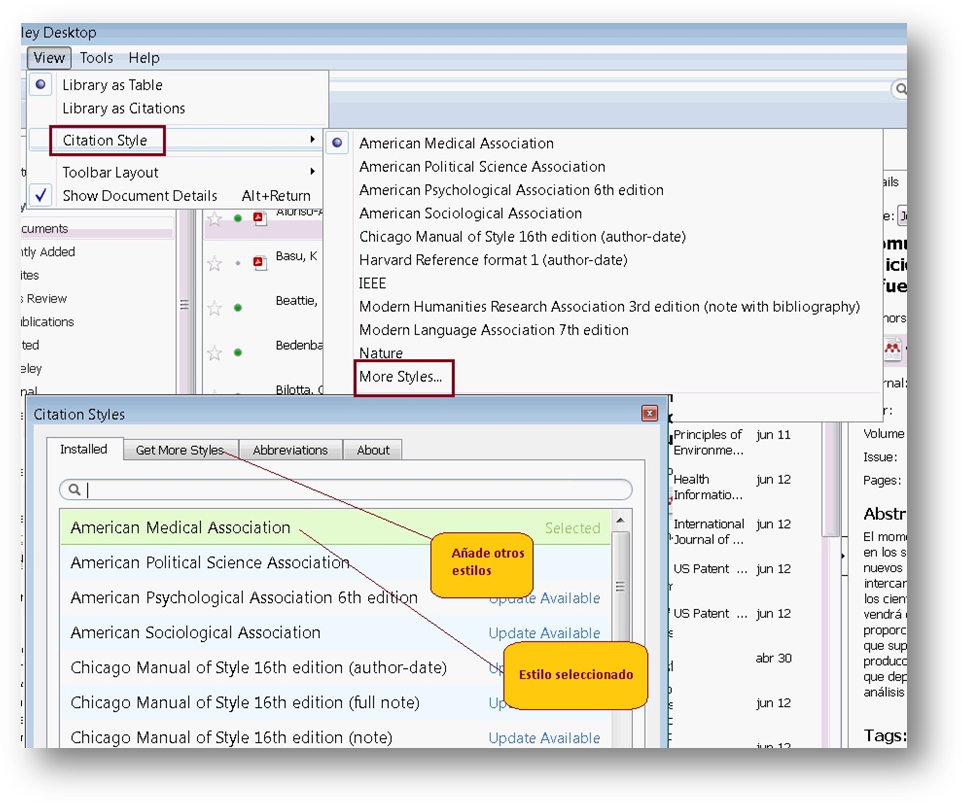Select American Medical Association radio in submenu
962x803 pixels.
(x=337, y=143)
